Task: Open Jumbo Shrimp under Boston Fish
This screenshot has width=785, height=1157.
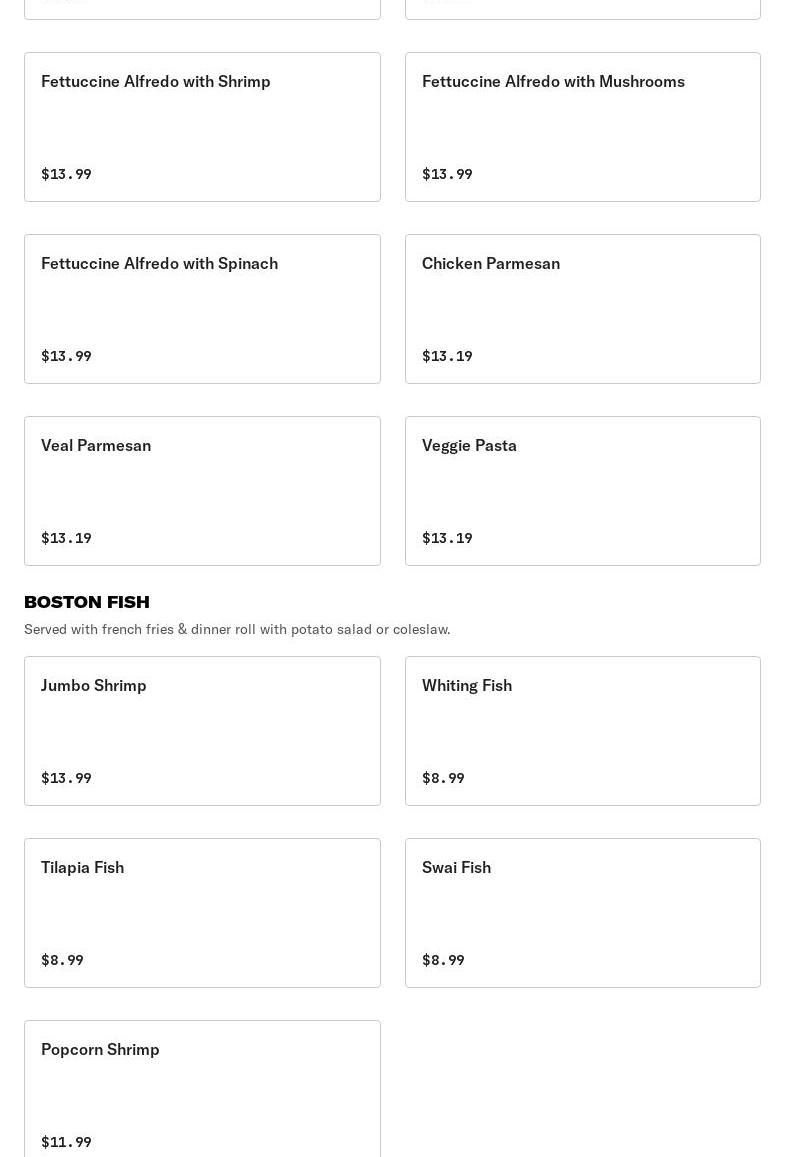Action: [x=202, y=731]
